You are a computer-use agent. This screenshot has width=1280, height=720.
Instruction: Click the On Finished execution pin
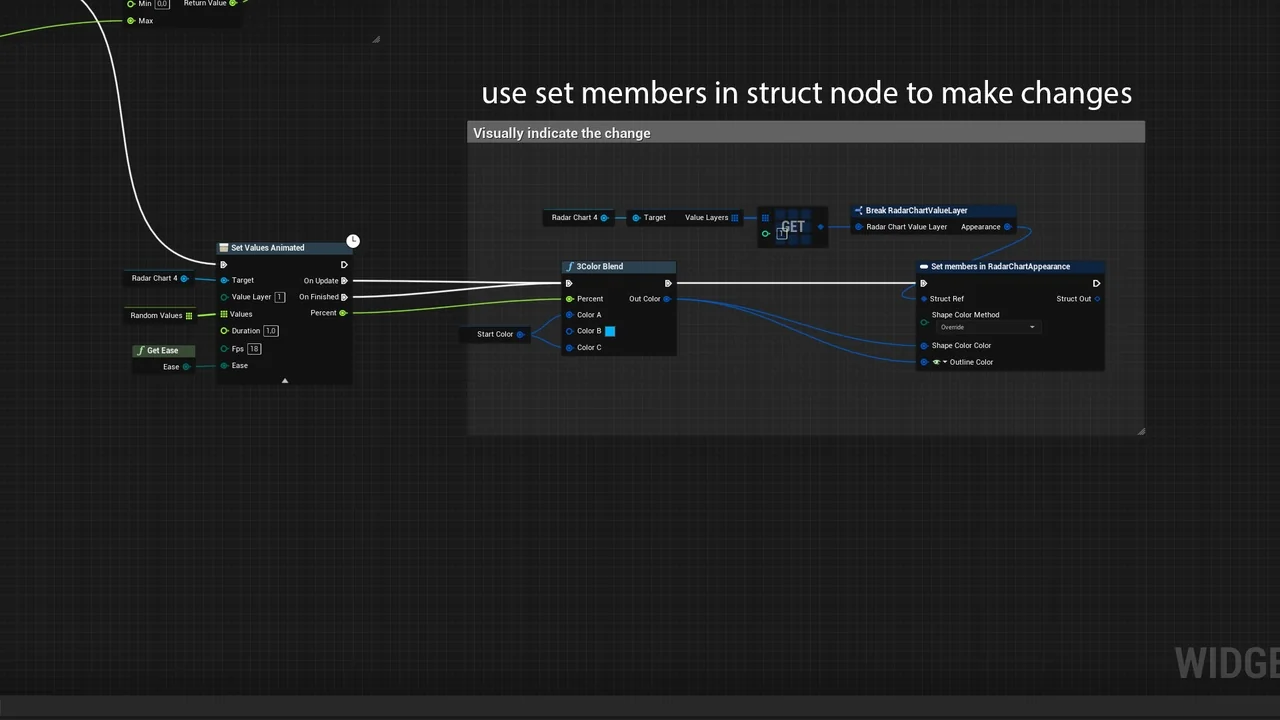(x=344, y=297)
